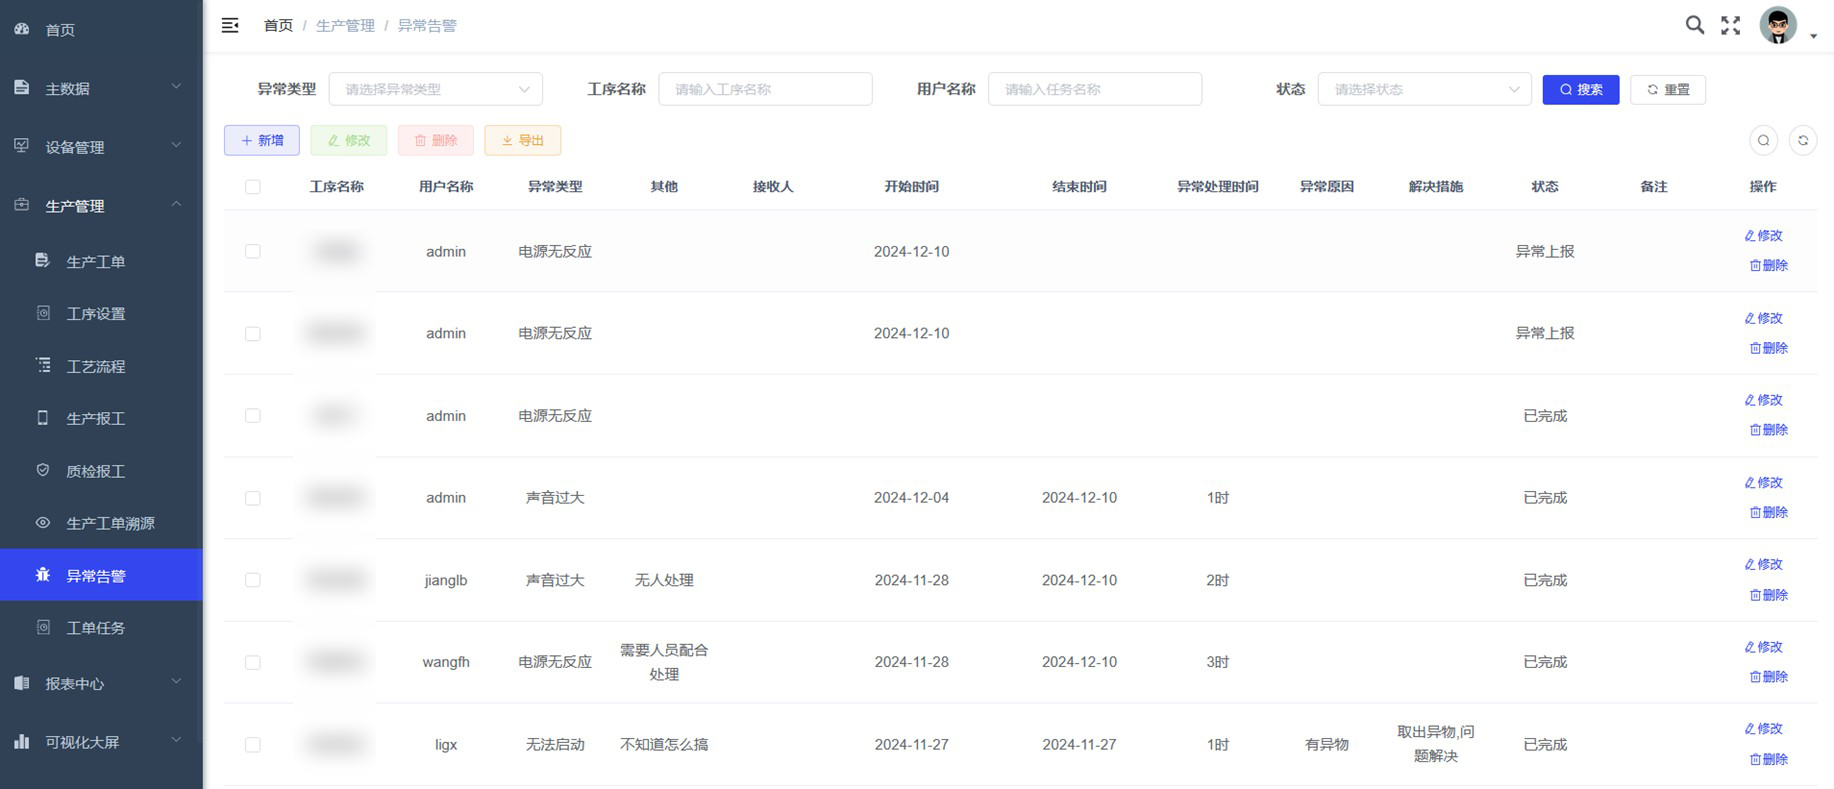Click the blue 搜索 button
The height and width of the screenshot is (789, 1834).
1580,89
